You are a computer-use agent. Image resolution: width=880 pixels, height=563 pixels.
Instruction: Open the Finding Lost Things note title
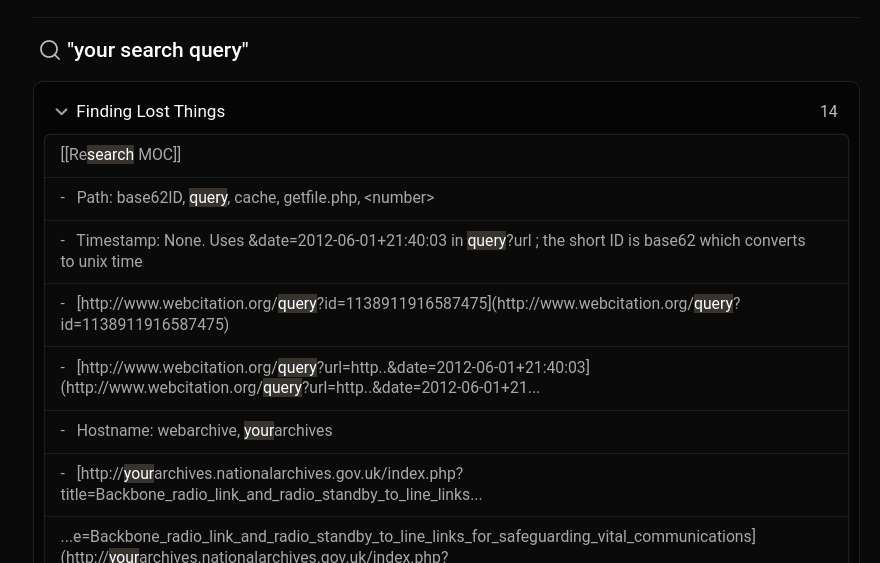(x=150, y=111)
